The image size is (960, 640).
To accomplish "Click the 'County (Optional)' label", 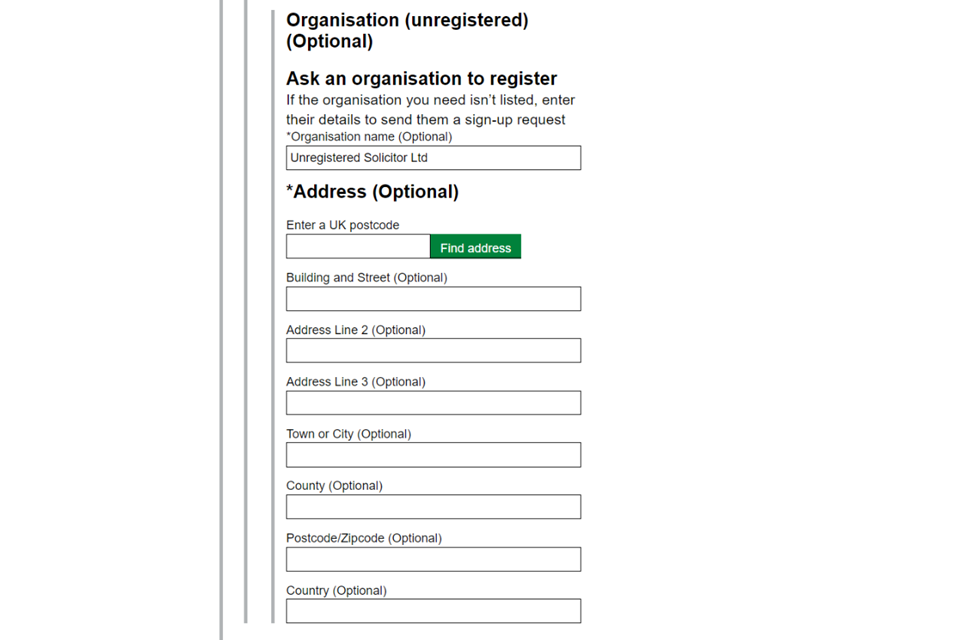I will 334,486.
